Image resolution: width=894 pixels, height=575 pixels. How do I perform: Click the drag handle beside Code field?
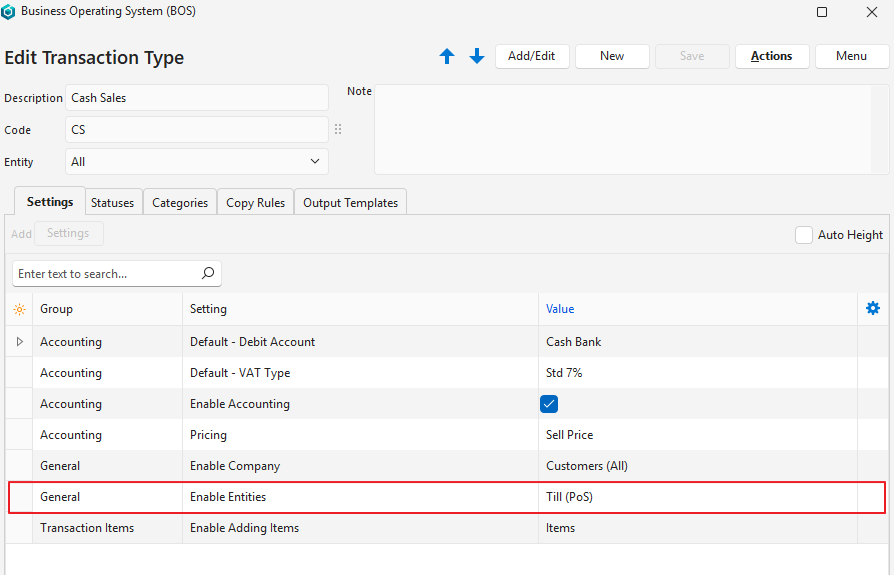(x=338, y=130)
